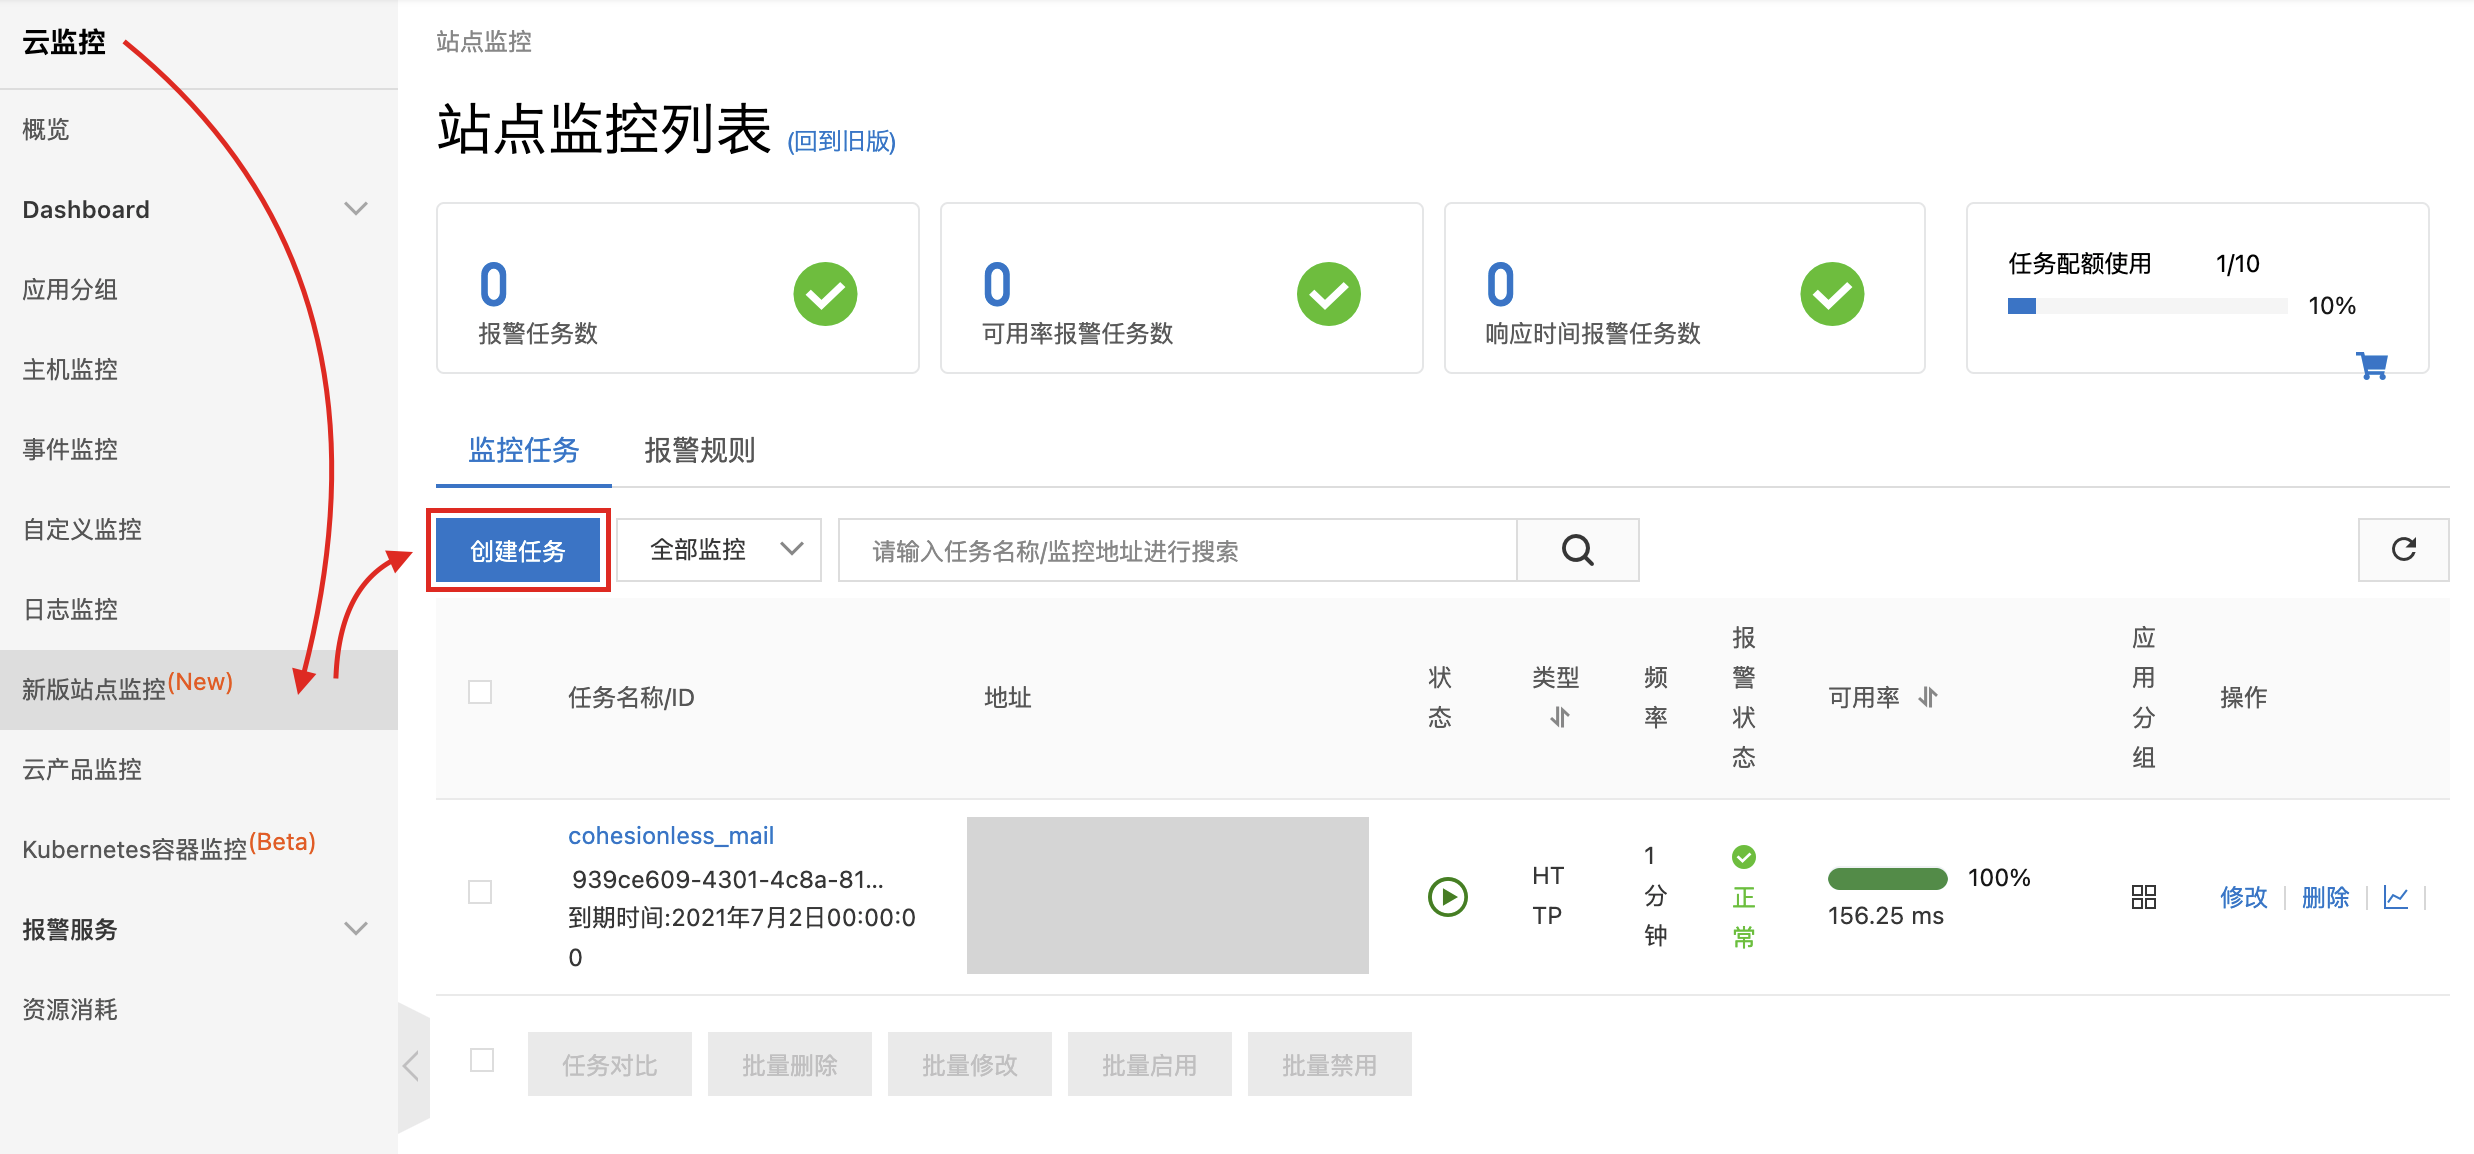
Task: Check the cohesionless_mail row checkbox
Action: 480,892
